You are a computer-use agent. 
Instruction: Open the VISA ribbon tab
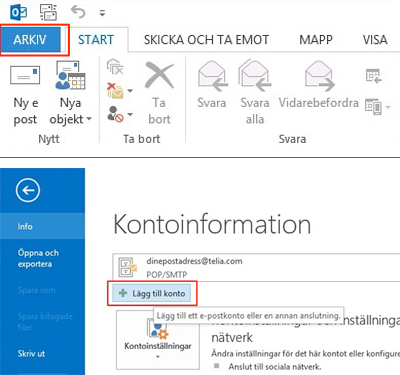coord(375,40)
